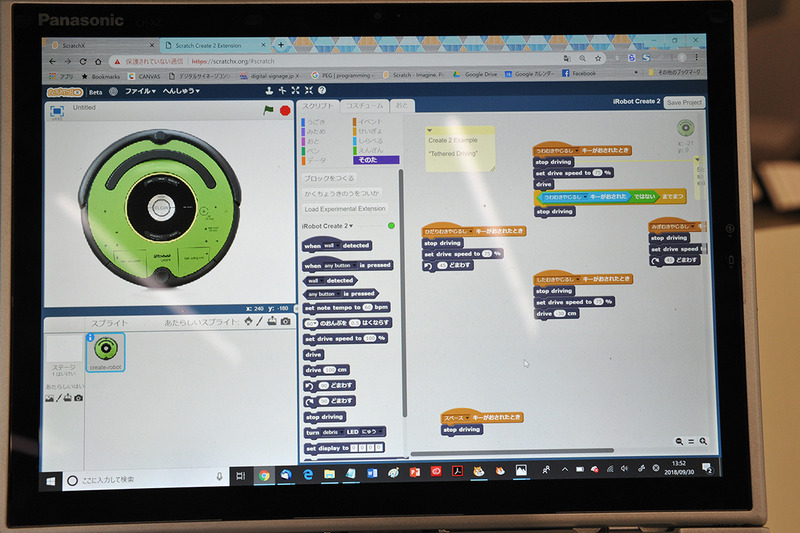This screenshot has height=533, width=800.
Task: Click the Windows taskbar search box
Action: click(x=145, y=479)
